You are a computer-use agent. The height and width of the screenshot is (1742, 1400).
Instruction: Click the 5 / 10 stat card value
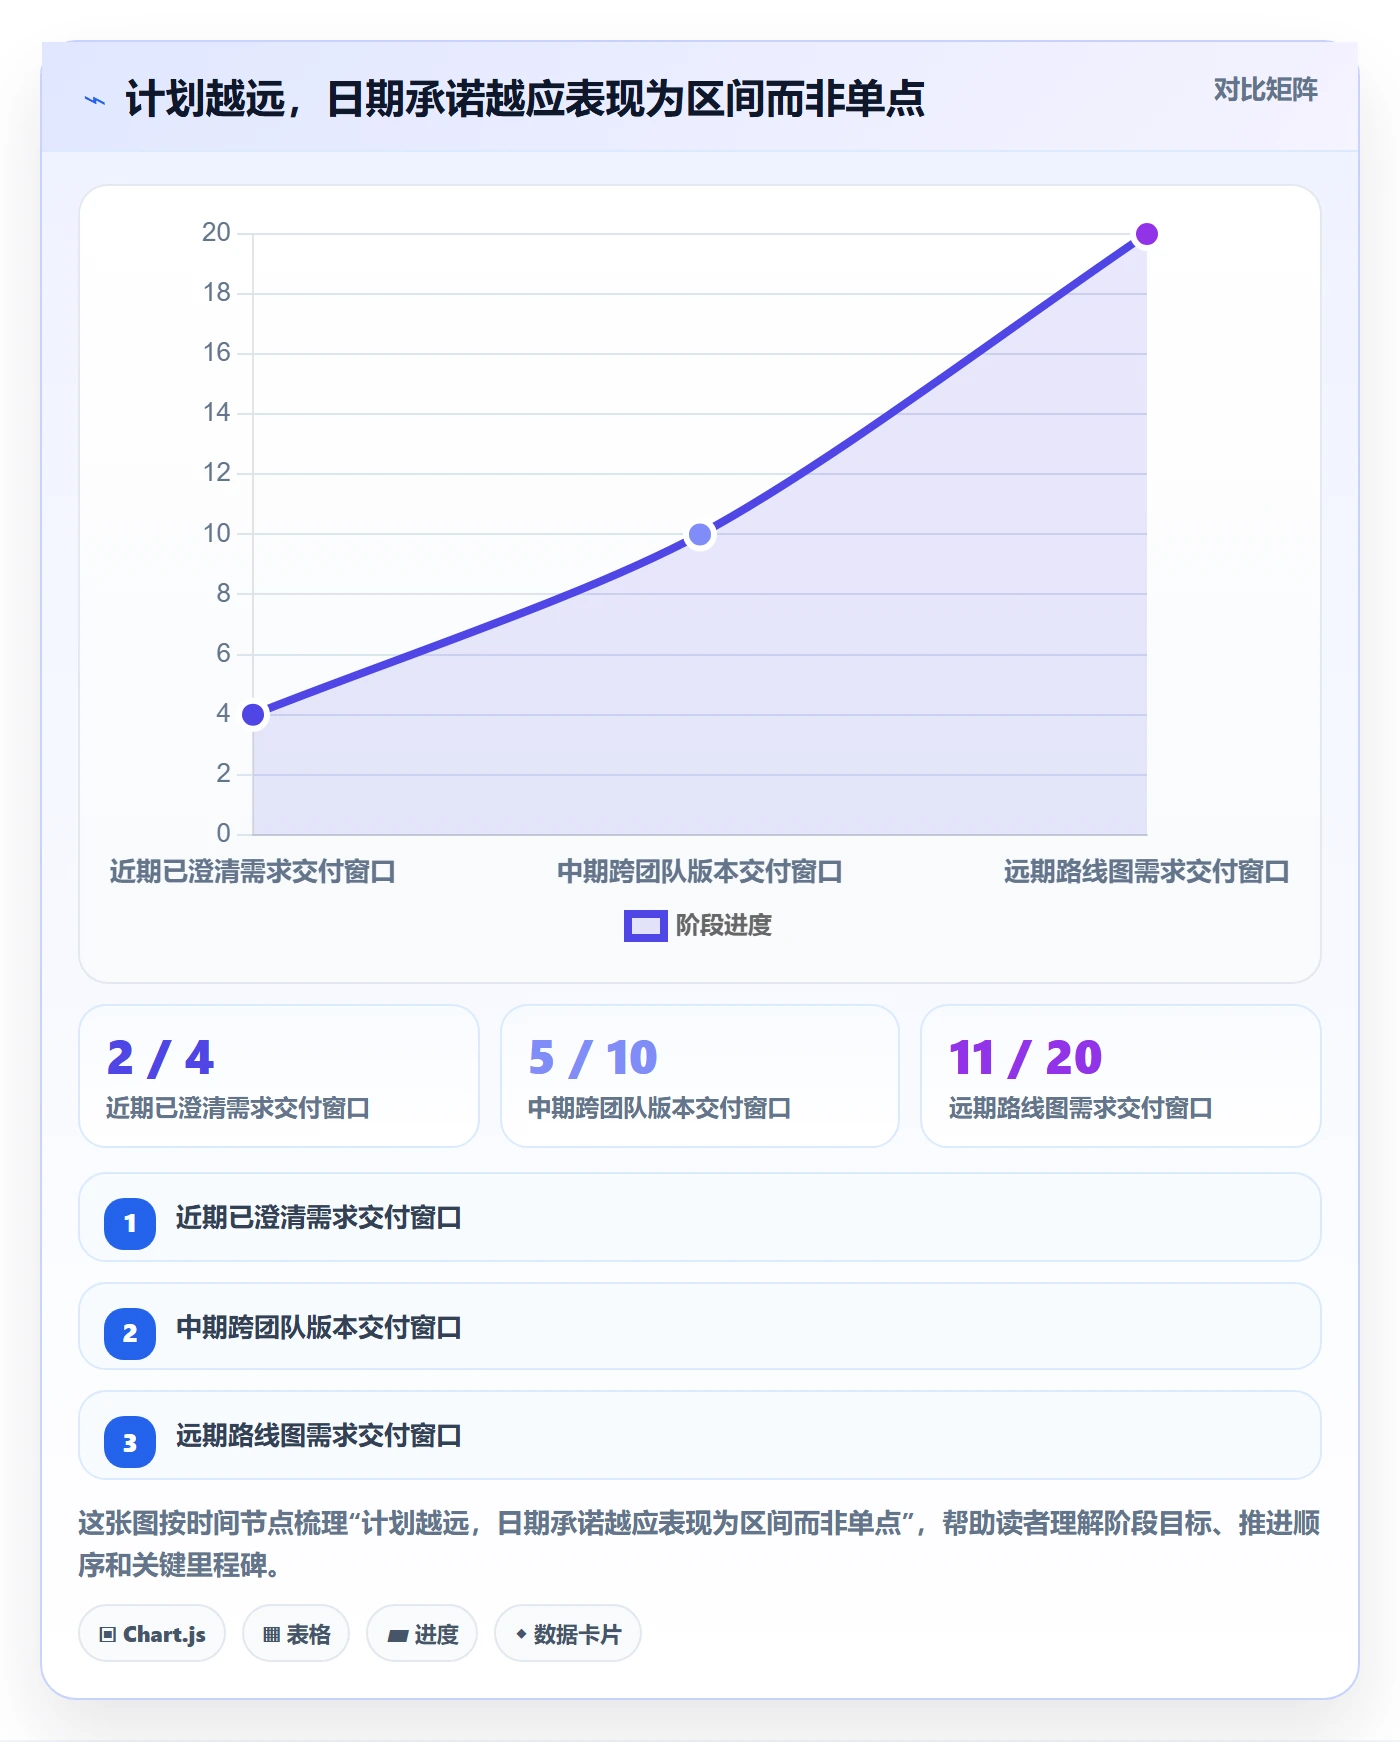pyautogui.click(x=593, y=1058)
